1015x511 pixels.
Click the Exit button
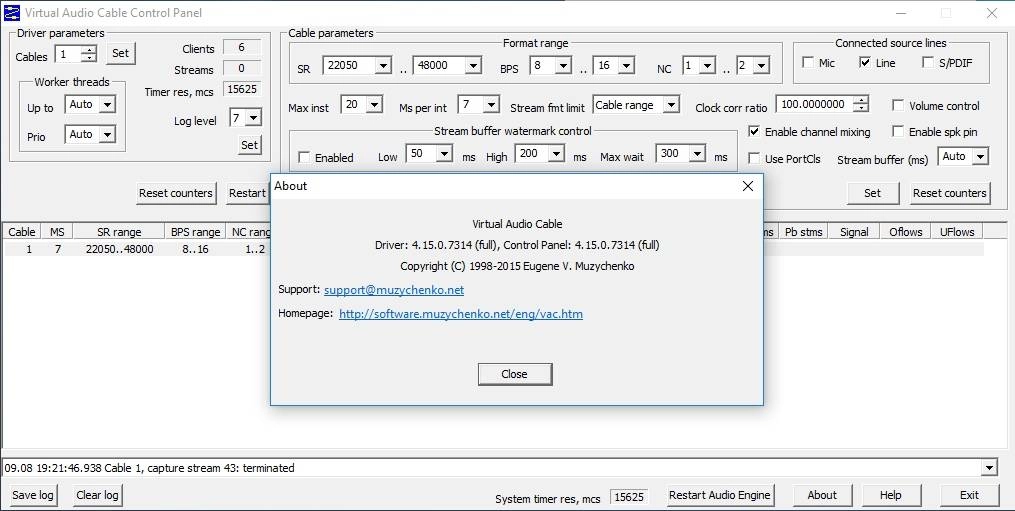[969, 495]
